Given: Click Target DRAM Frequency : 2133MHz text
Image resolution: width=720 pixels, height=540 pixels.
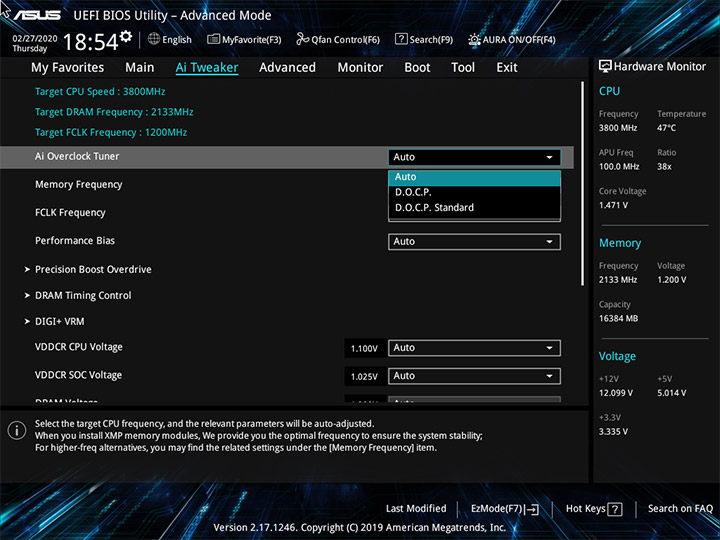Looking at the screenshot, I should (114, 112).
